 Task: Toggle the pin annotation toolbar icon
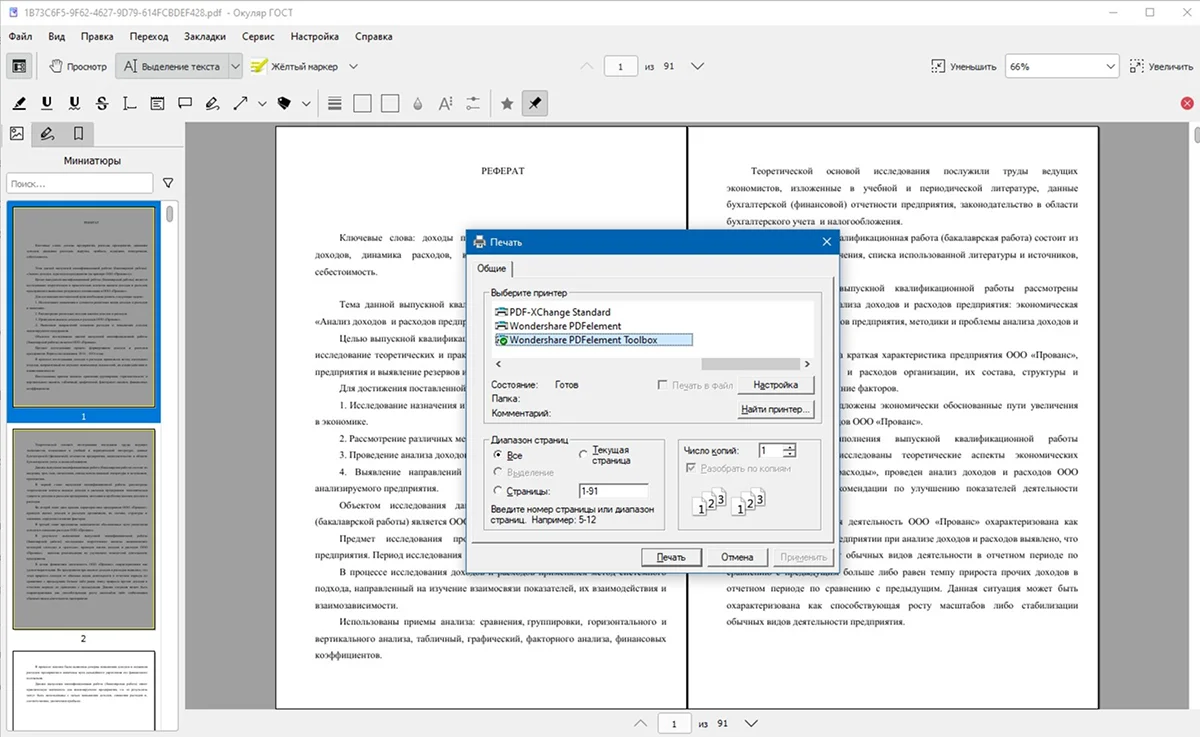coord(535,103)
